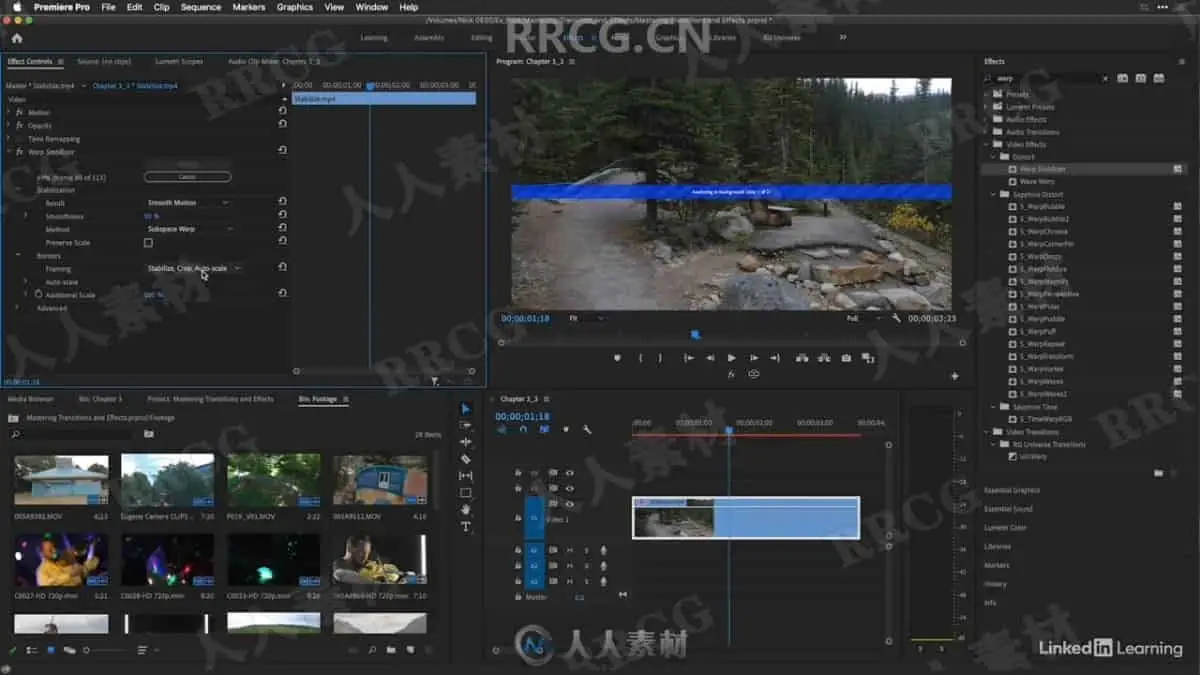The height and width of the screenshot is (675, 1200).
Task: Expand the Audio Effects folder
Action: click(986, 119)
